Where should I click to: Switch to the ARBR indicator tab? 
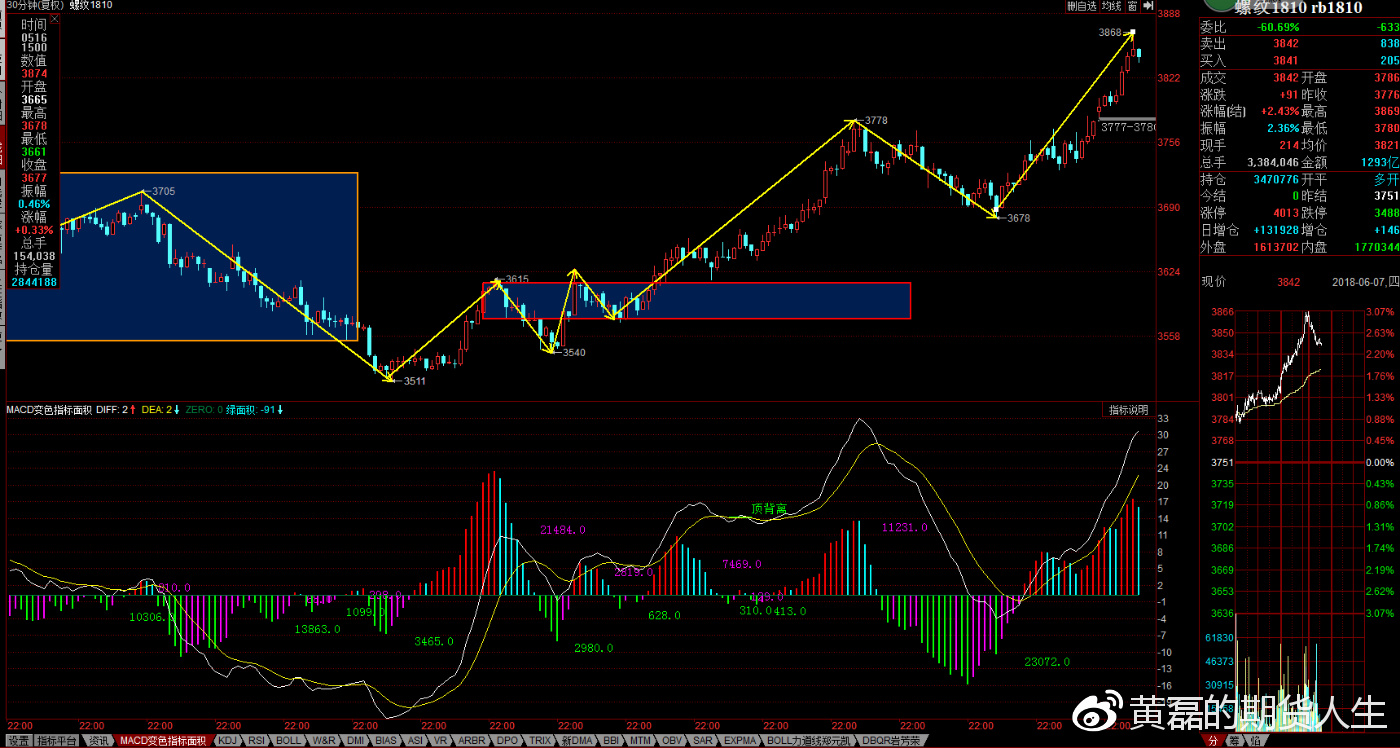click(x=472, y=741)
